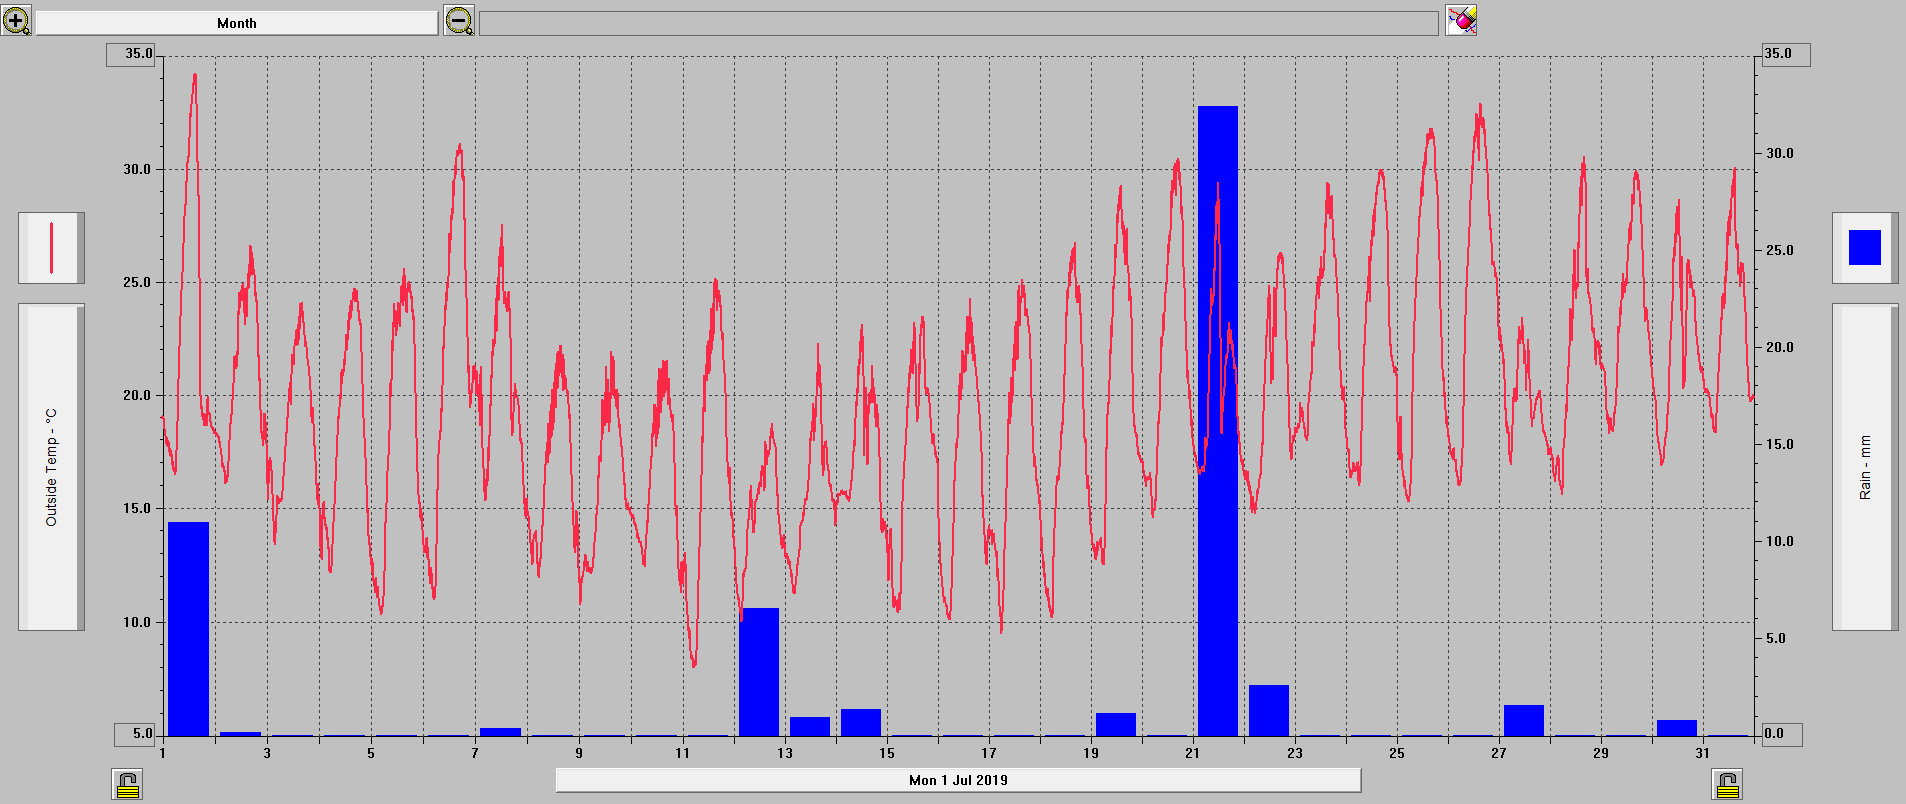Viewport: 1906px width, 804px height.
Task: Click the zoom in magnifier icon
Action: pos(16,20)
